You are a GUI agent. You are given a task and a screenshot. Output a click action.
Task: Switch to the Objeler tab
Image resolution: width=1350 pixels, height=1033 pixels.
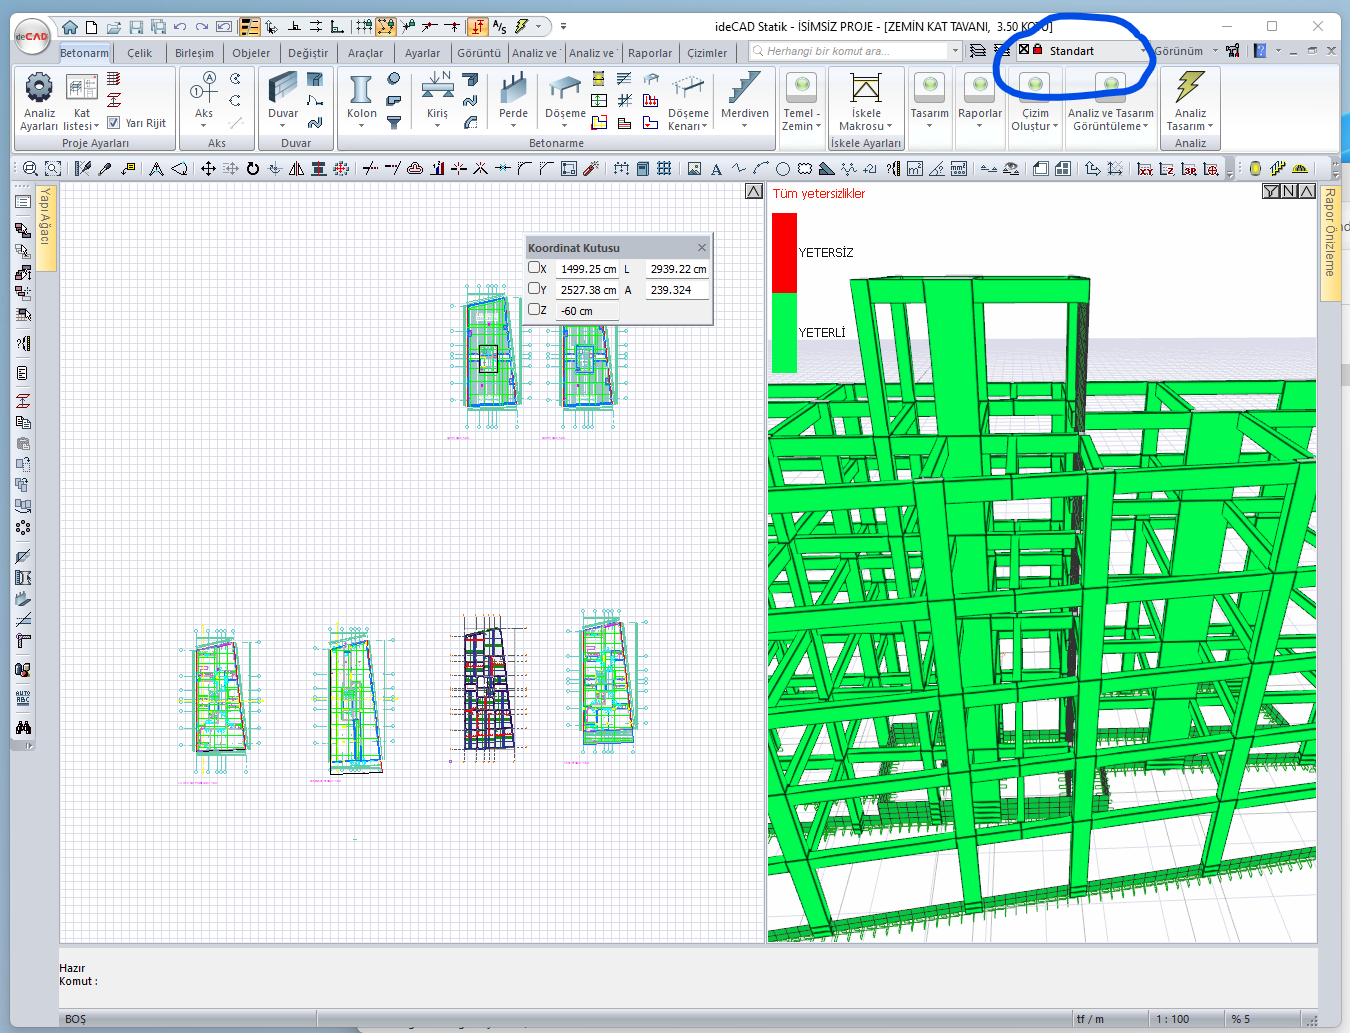[251, 53]
